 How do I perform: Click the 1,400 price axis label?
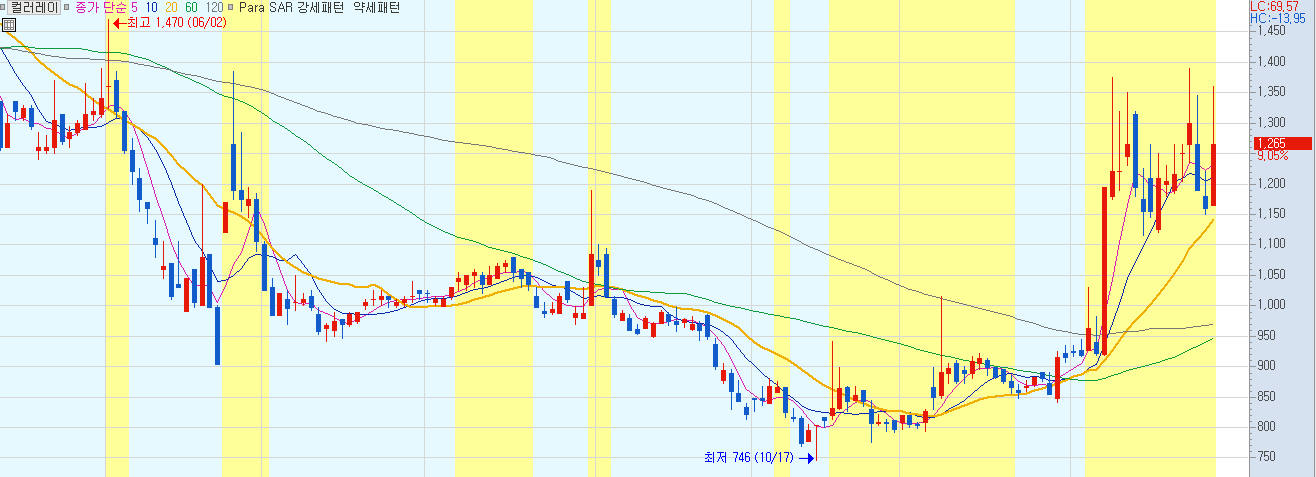click(1272, 61)
